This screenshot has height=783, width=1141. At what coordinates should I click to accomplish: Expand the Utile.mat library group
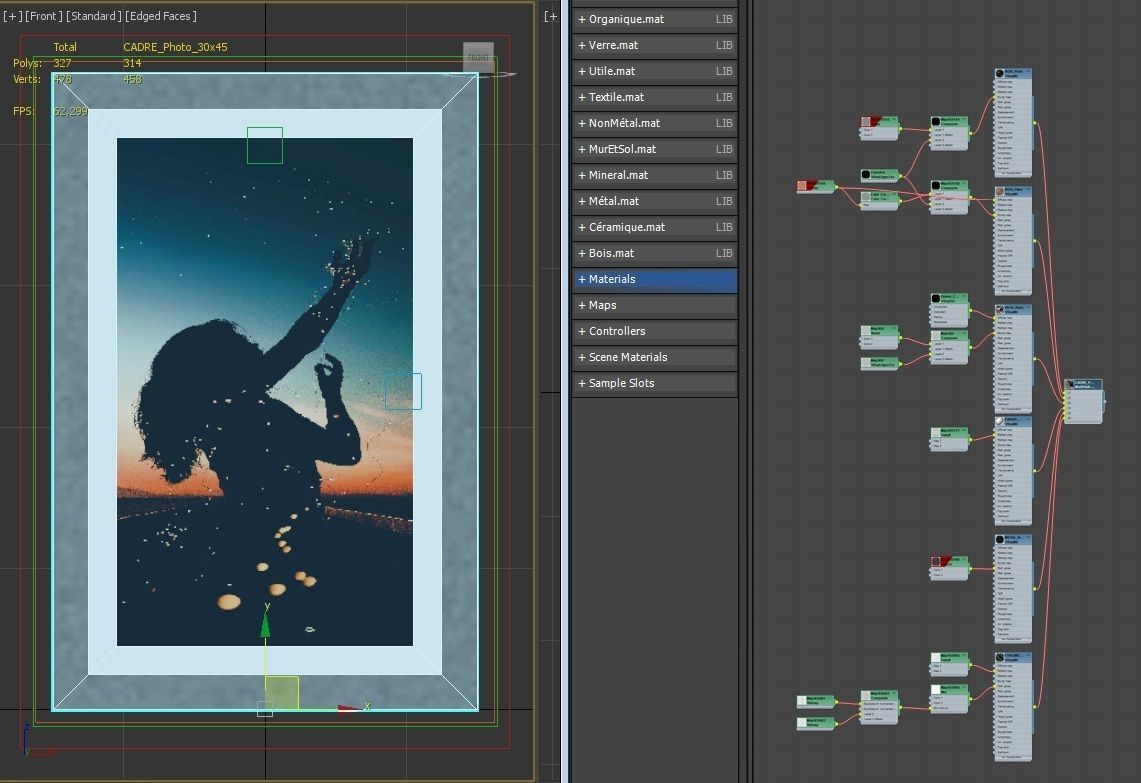point(654,71)
